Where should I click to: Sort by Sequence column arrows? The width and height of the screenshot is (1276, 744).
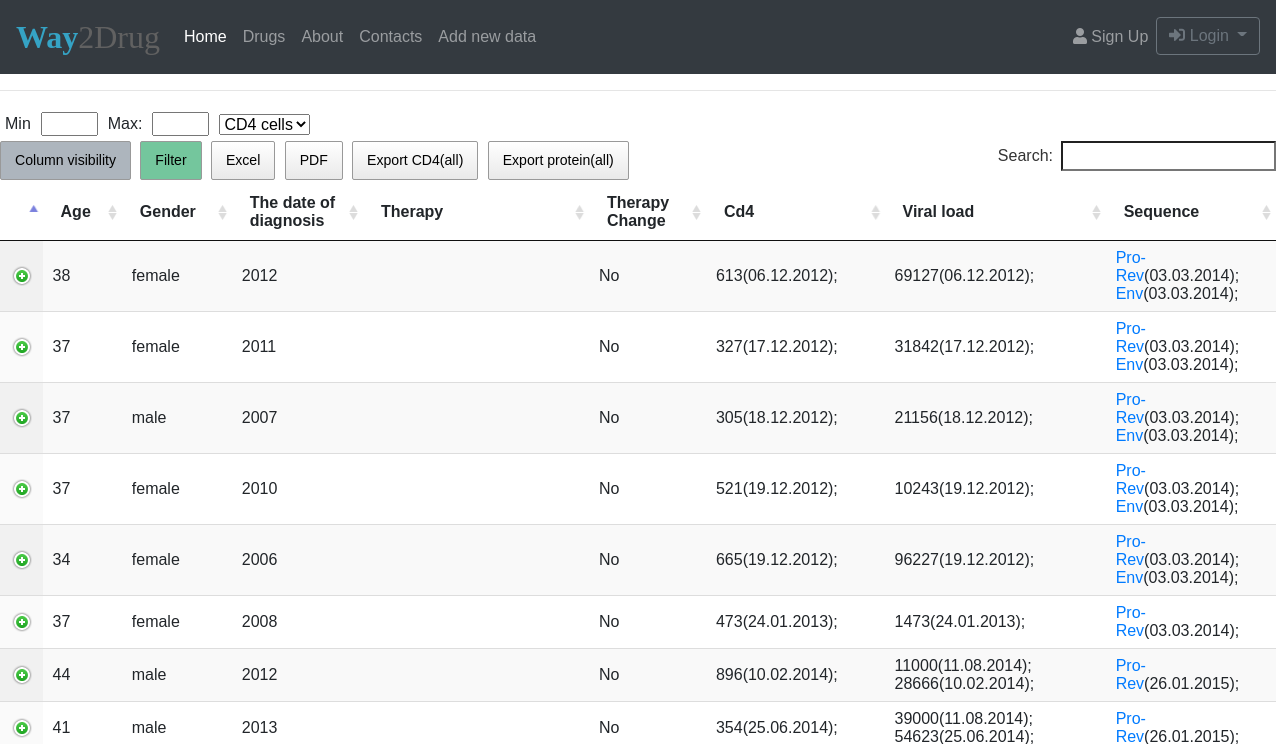coord(1266,212)
